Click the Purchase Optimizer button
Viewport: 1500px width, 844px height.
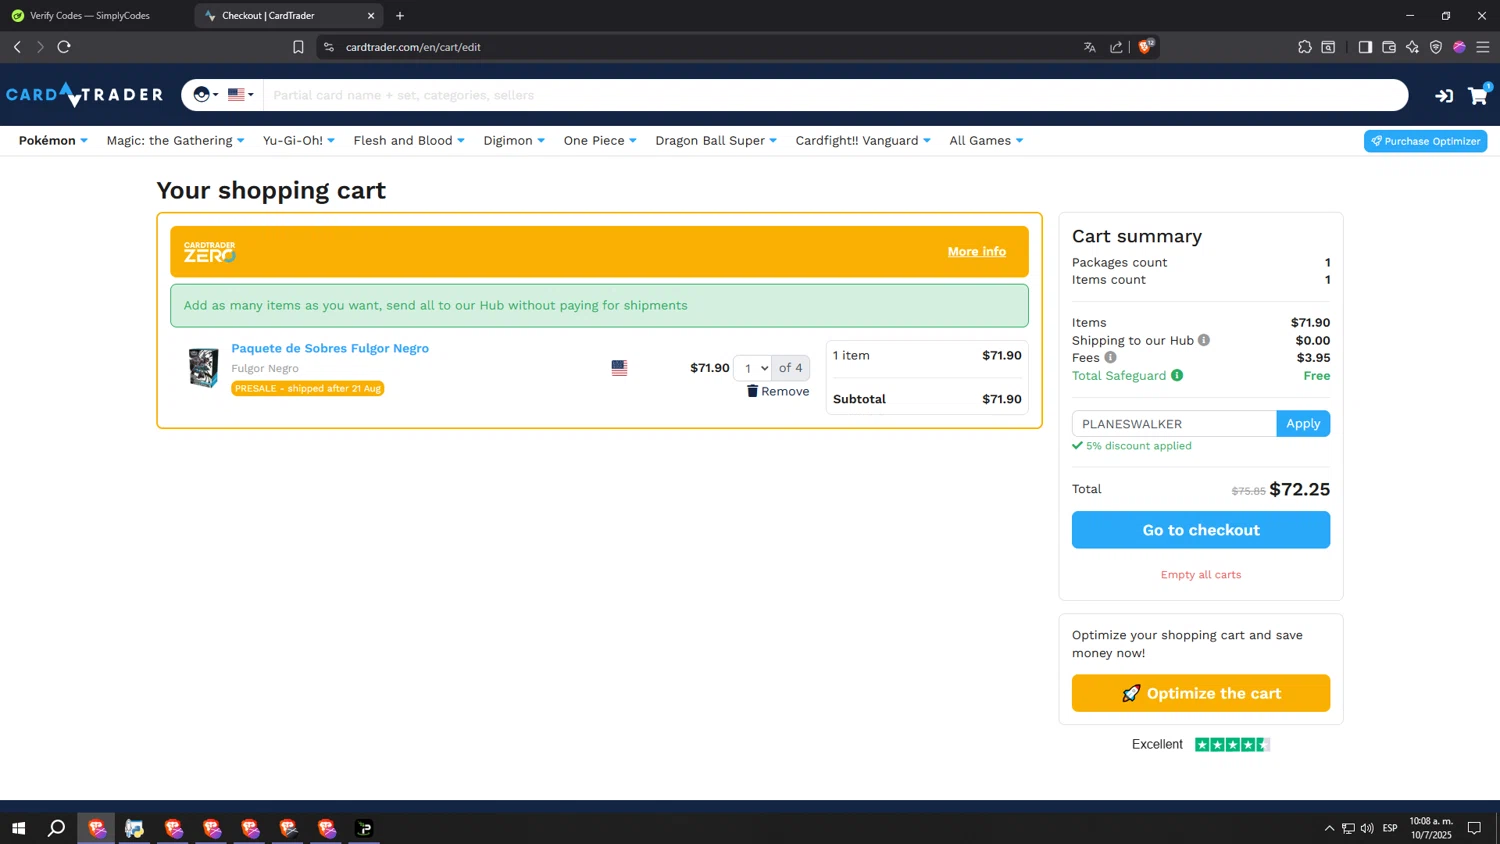tap(1425, 141)
